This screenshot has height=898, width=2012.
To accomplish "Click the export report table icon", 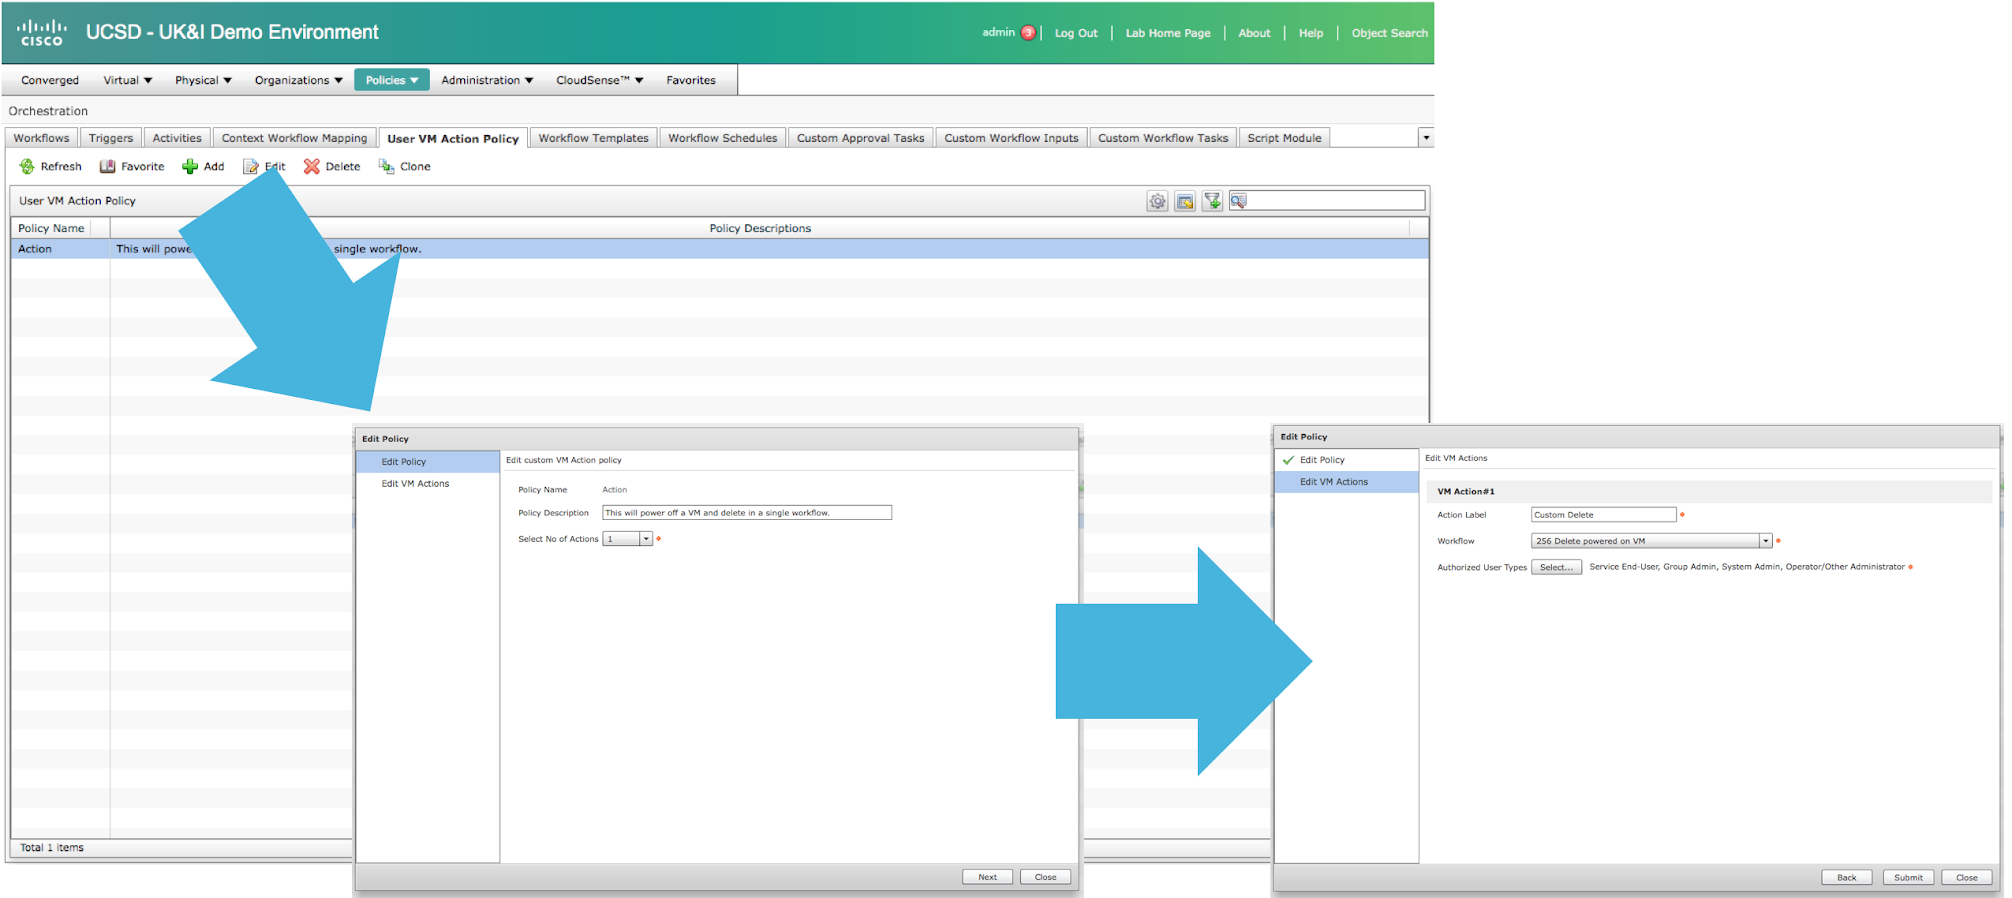I will (1185, 202).
